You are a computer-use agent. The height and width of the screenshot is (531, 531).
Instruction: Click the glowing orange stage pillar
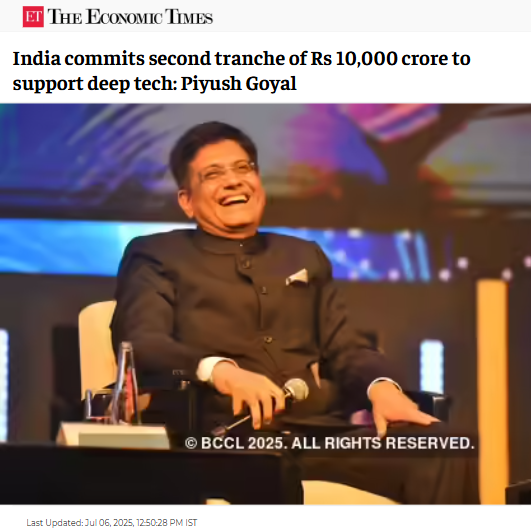[492, 389]
